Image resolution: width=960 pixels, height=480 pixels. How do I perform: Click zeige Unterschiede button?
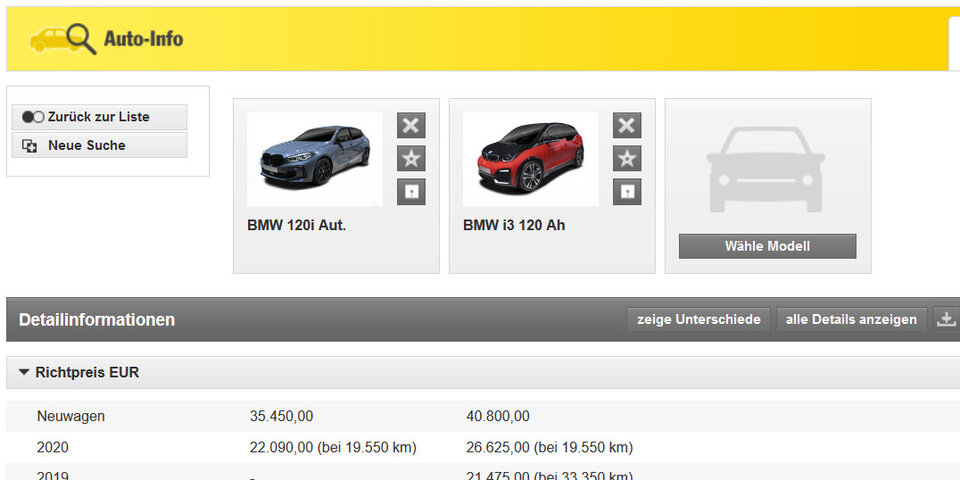tap(699, 320)
